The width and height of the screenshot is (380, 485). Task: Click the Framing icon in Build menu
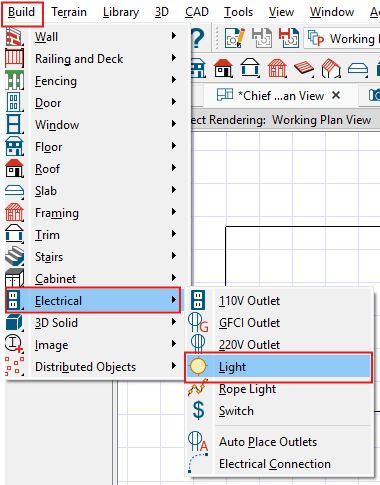coord(15,212)
